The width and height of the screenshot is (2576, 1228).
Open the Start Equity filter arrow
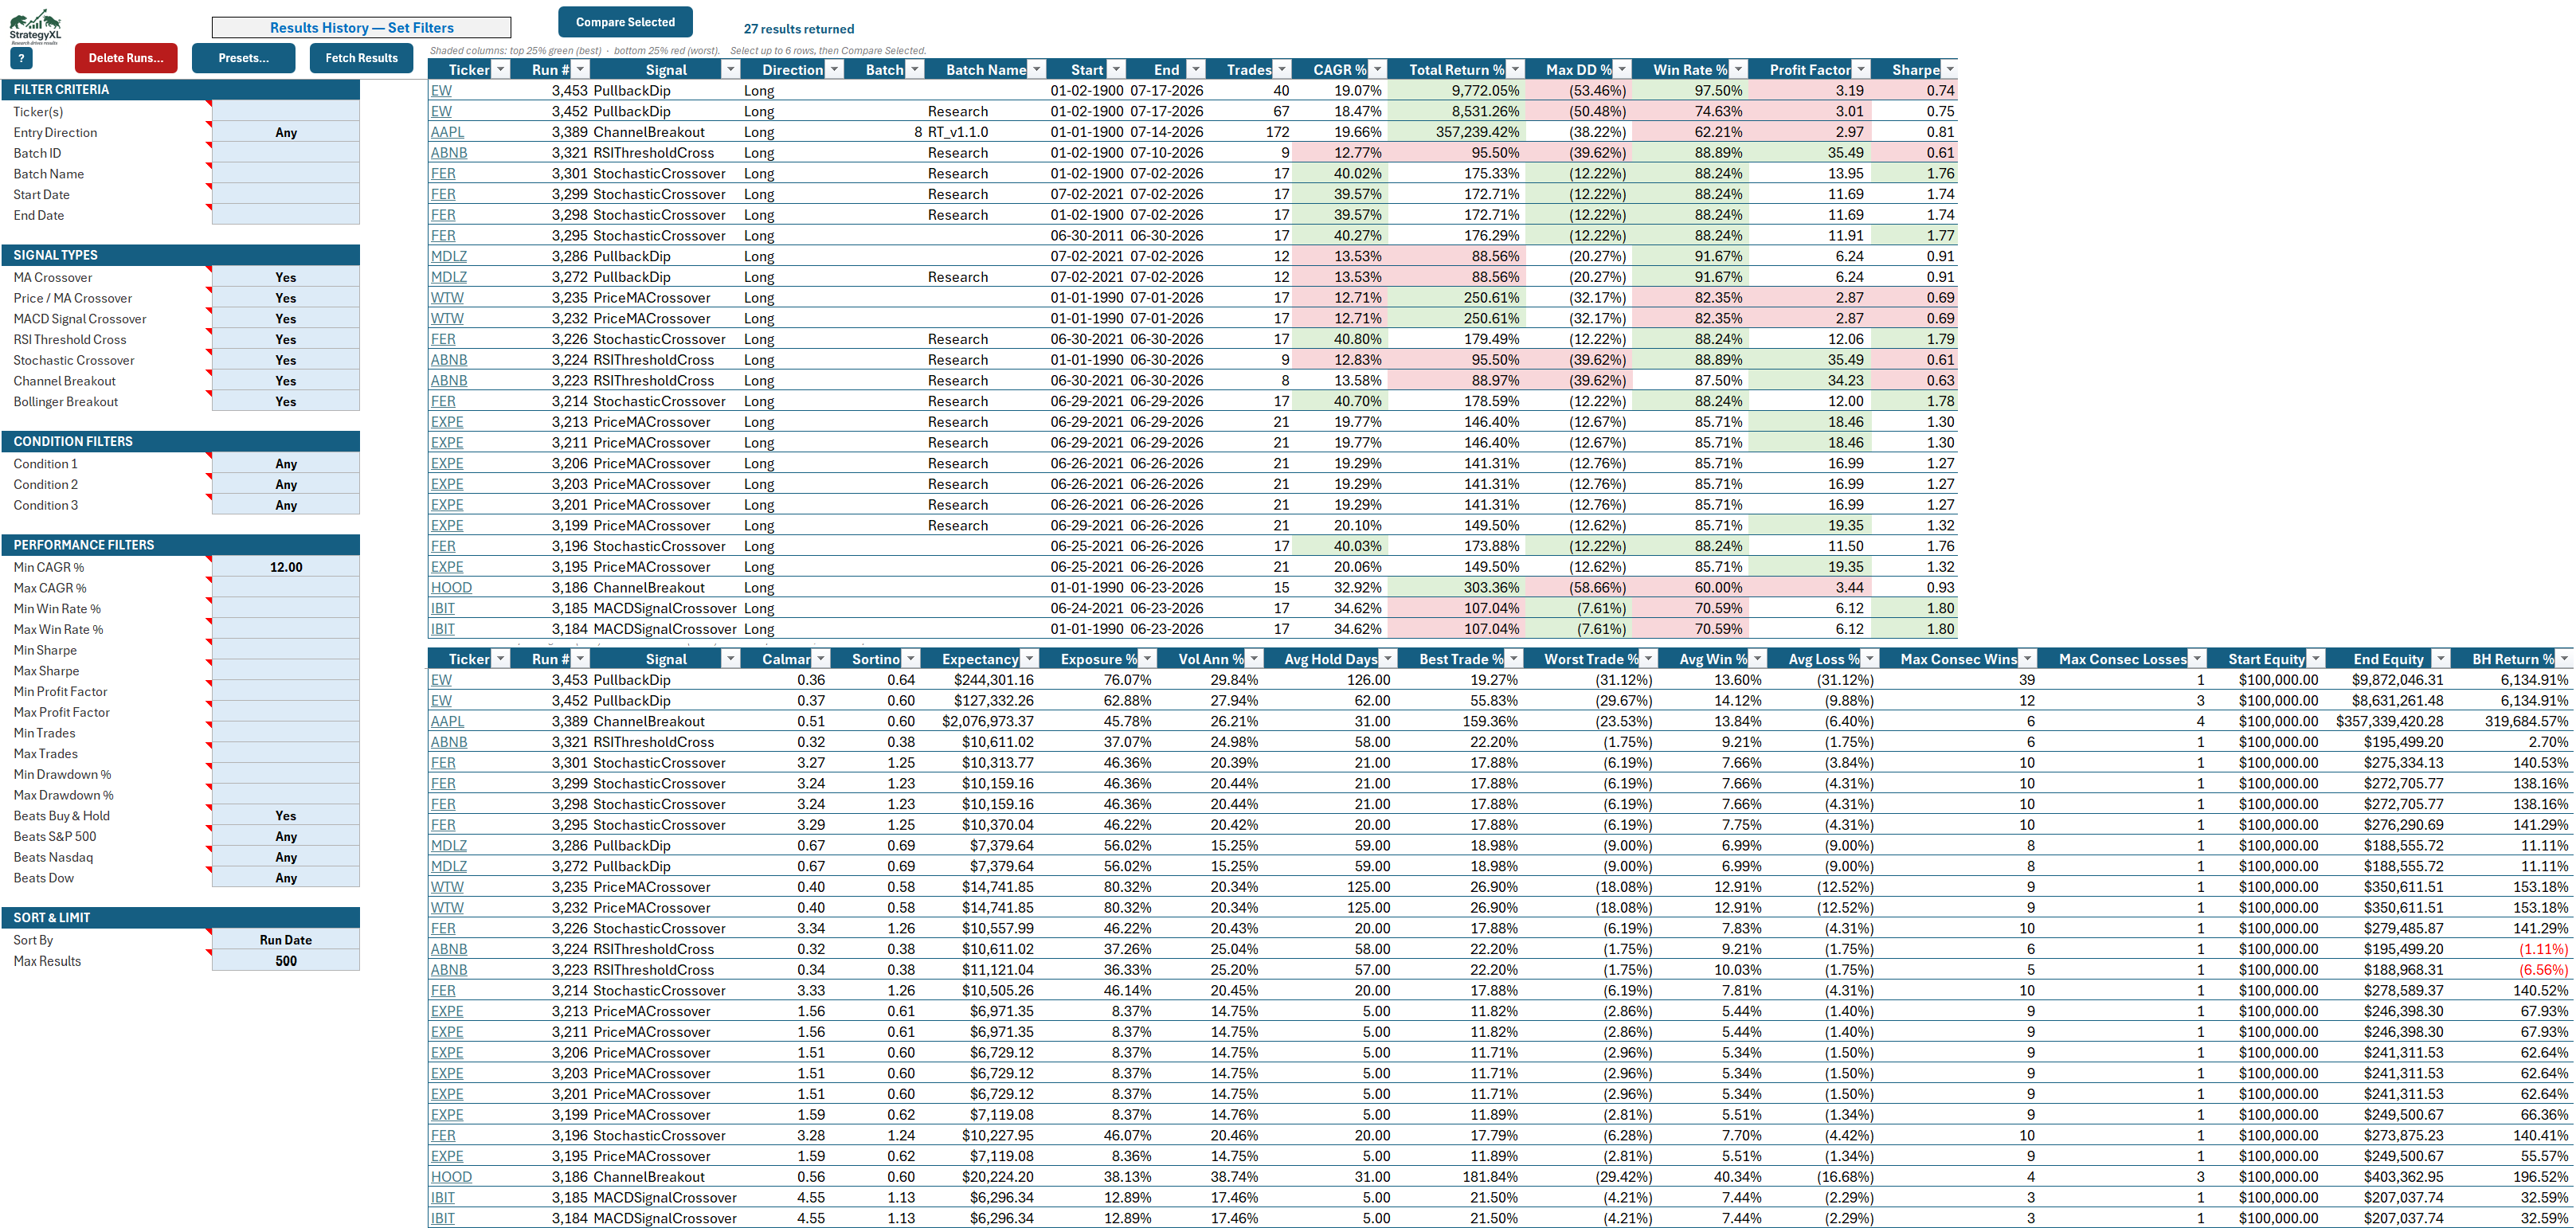point(2316,658)
